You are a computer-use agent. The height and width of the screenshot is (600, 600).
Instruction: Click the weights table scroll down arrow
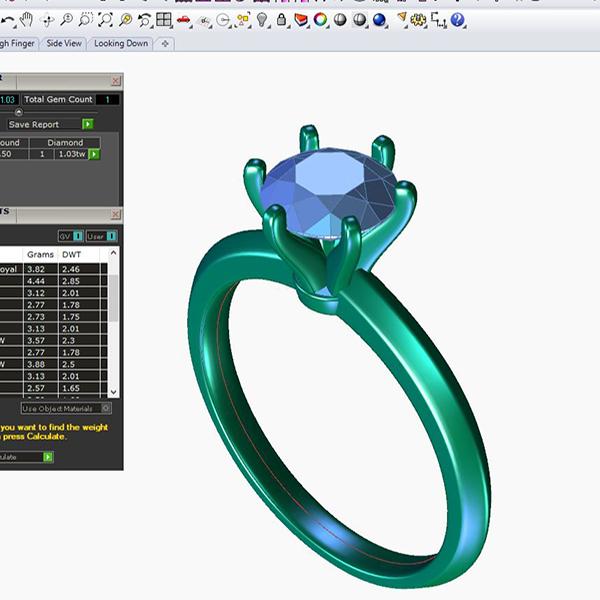pos(113,392)
